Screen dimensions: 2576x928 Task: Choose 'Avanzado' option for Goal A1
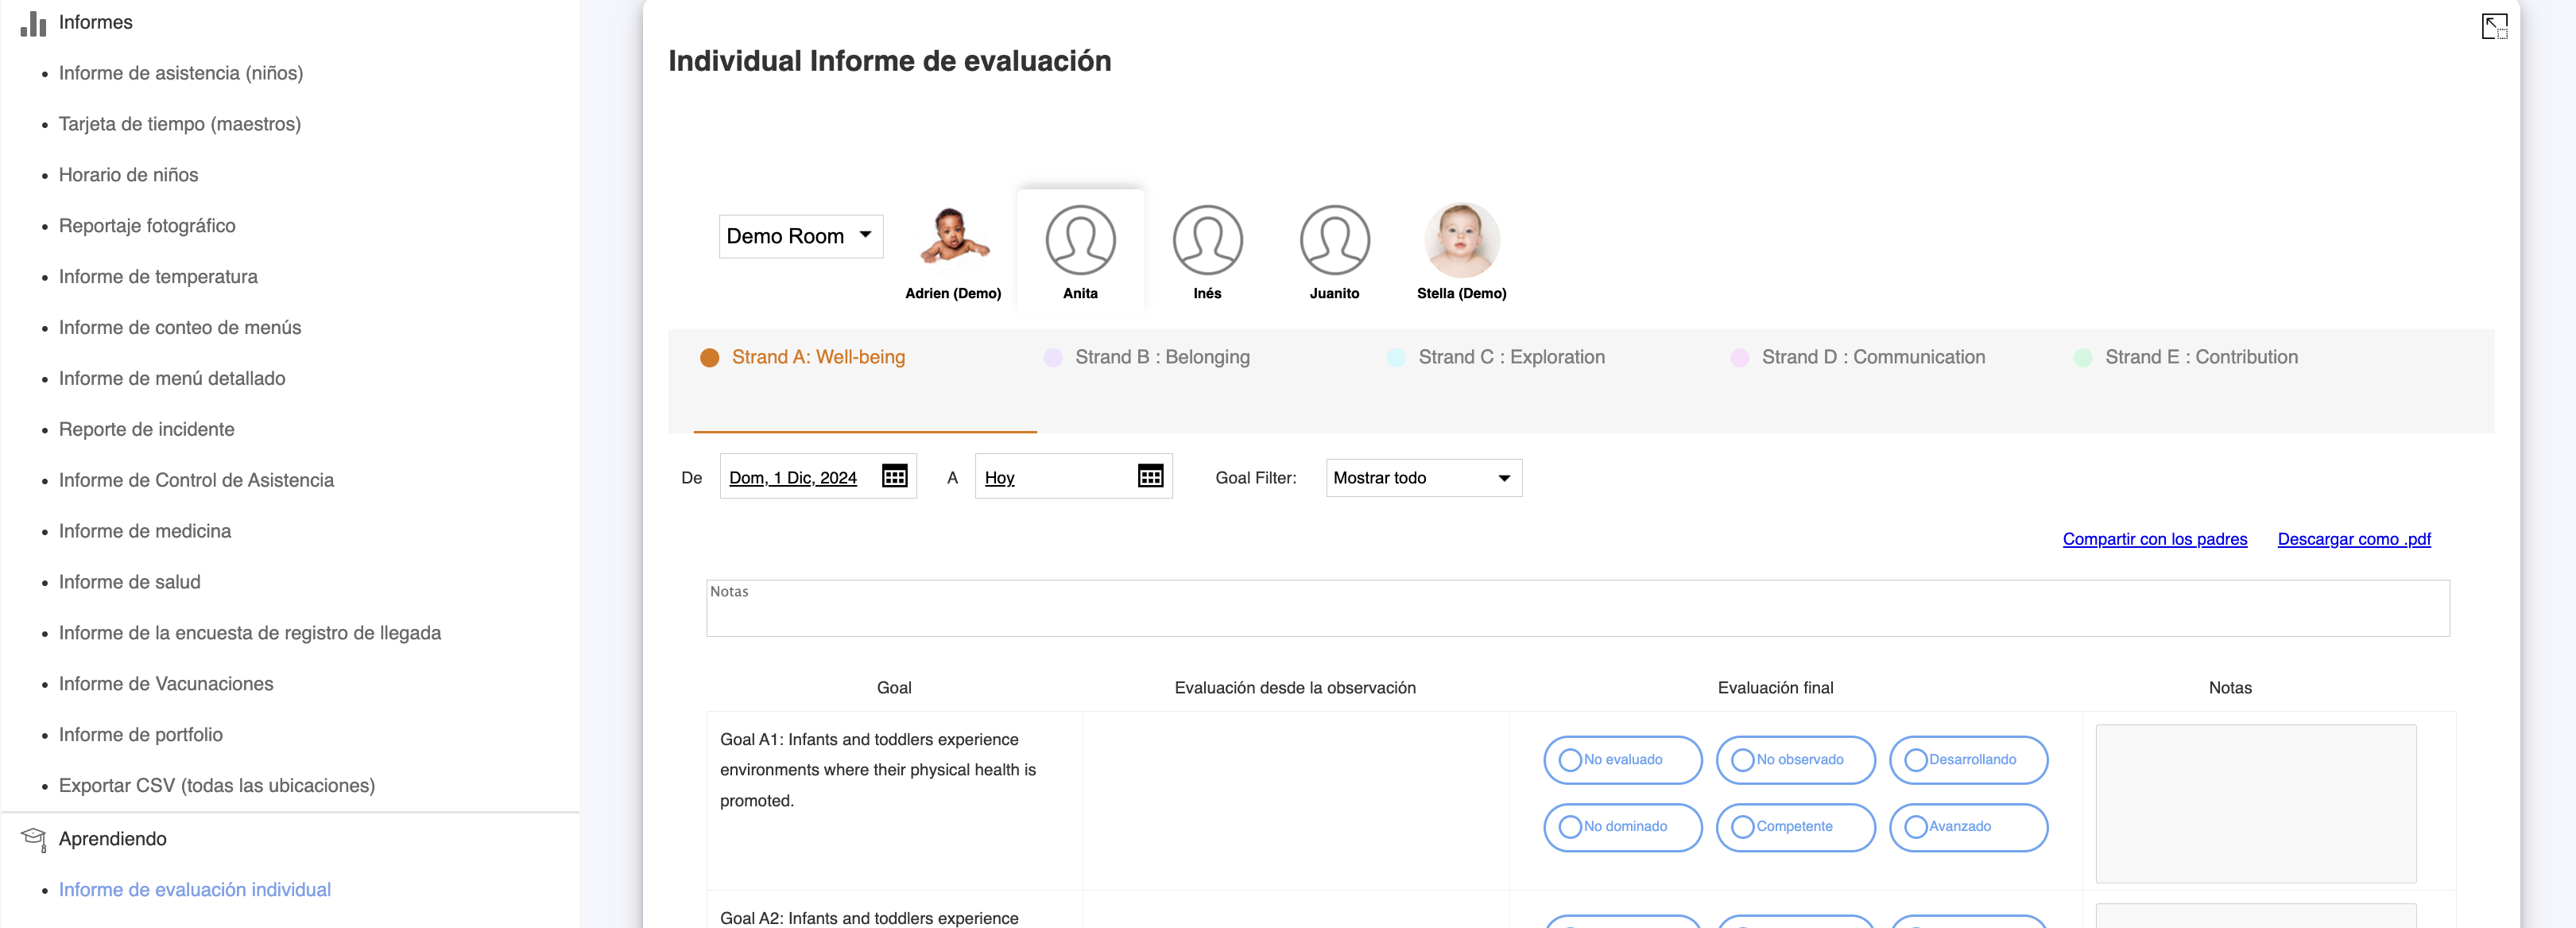tap(1915, 827)
